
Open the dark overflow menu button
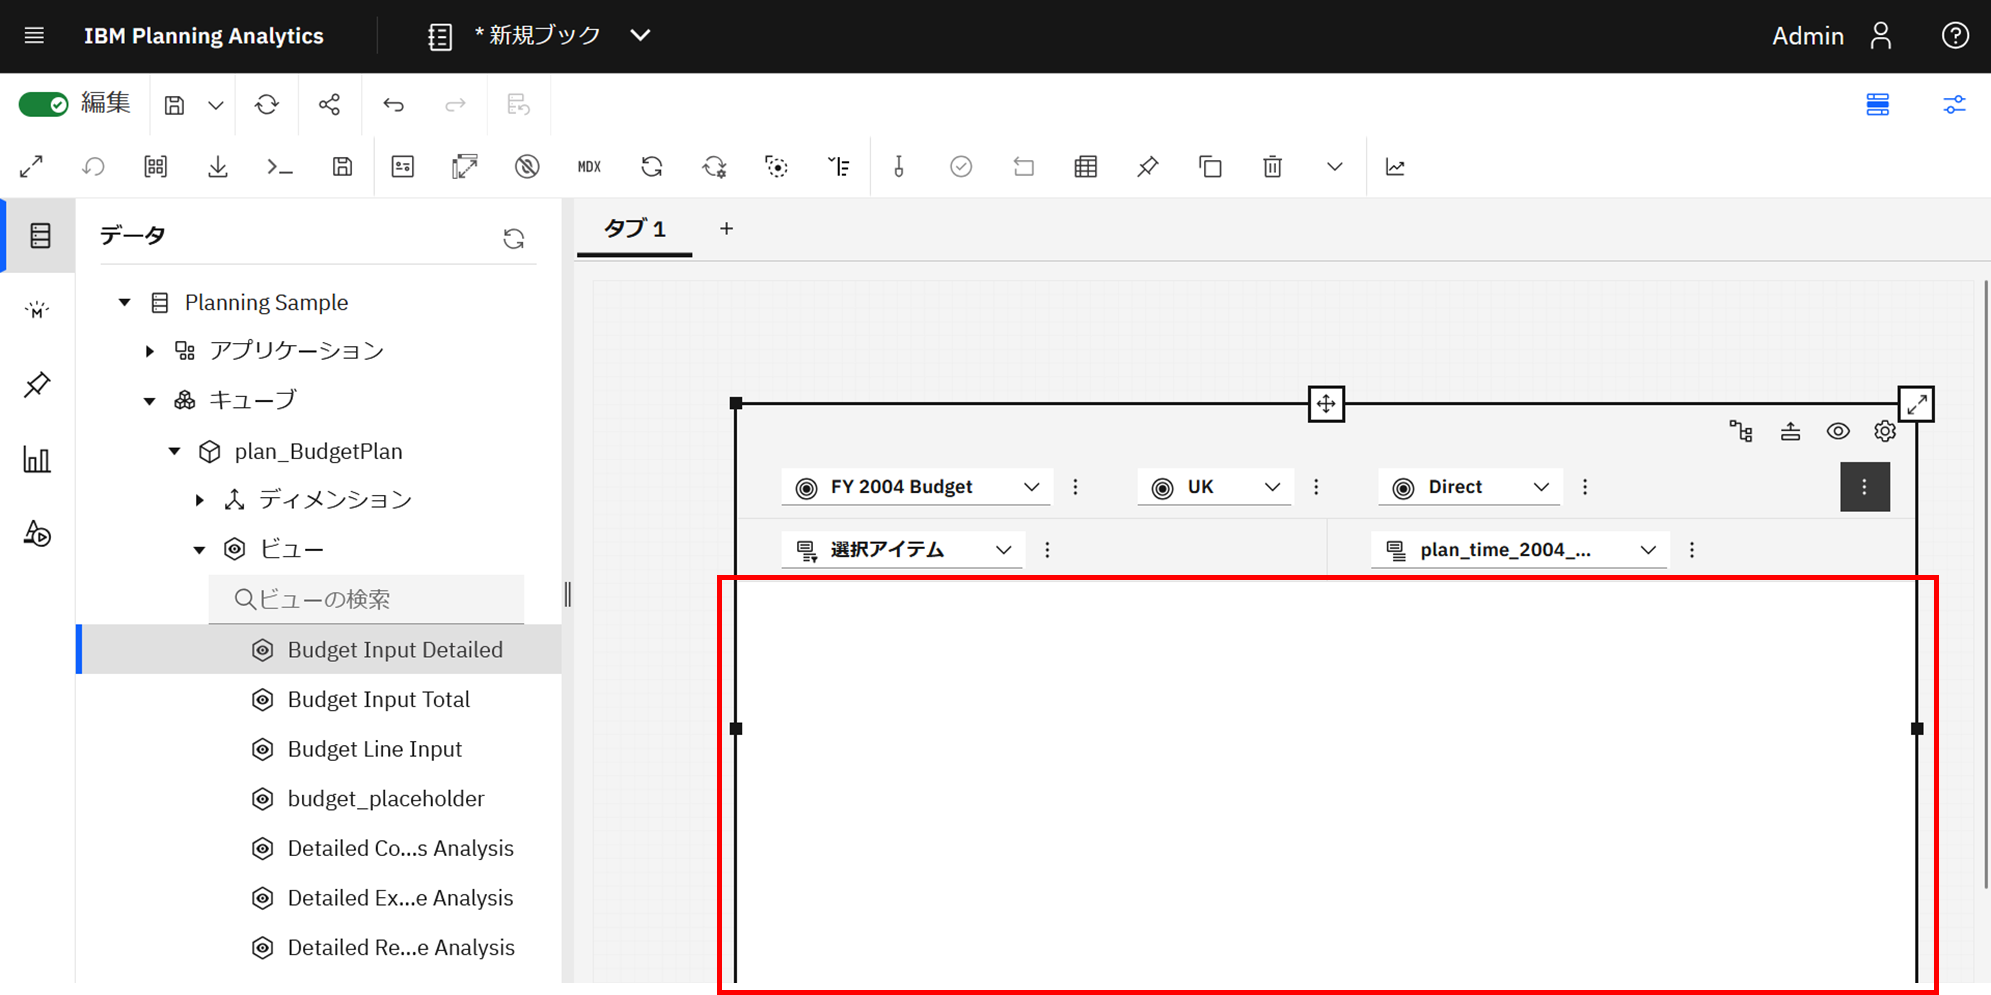[x=1865, y=487]
